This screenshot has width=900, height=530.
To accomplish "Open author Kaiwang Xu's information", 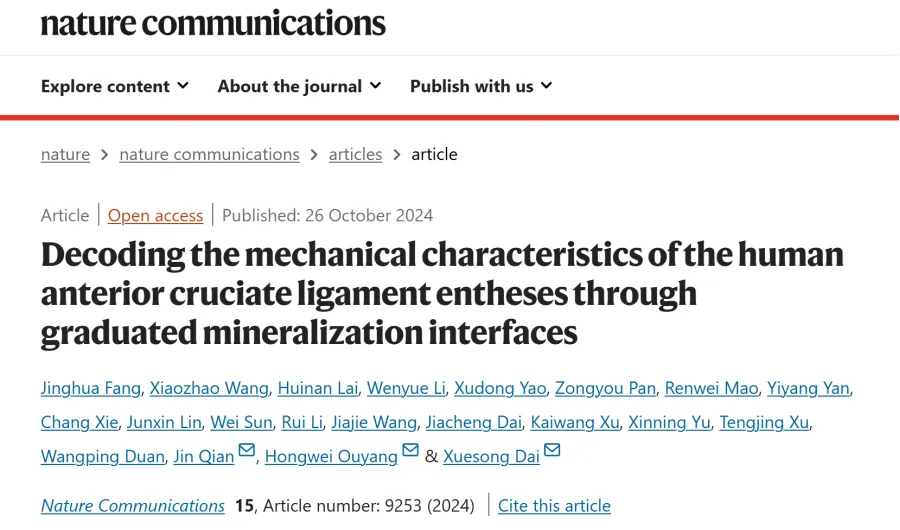I will [x=575, y=422].
